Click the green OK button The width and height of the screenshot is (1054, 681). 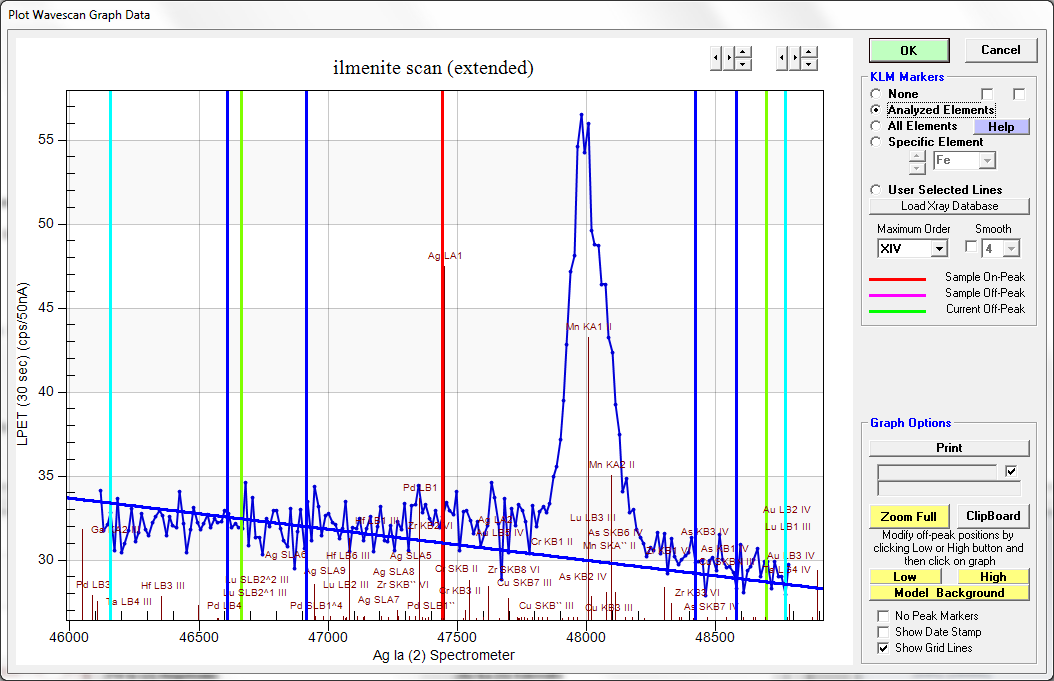(908, 50)
